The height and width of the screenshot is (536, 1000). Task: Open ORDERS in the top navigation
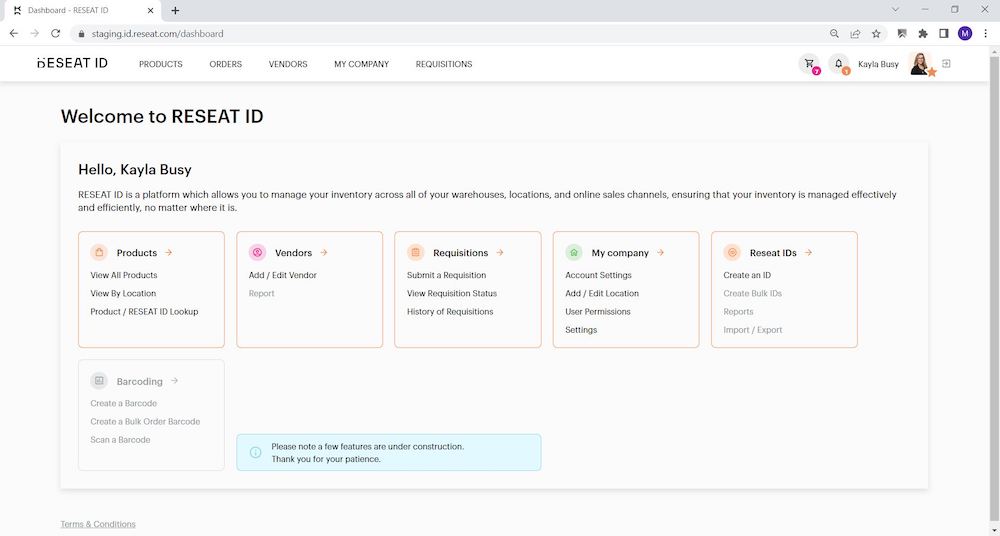(226, 64)
